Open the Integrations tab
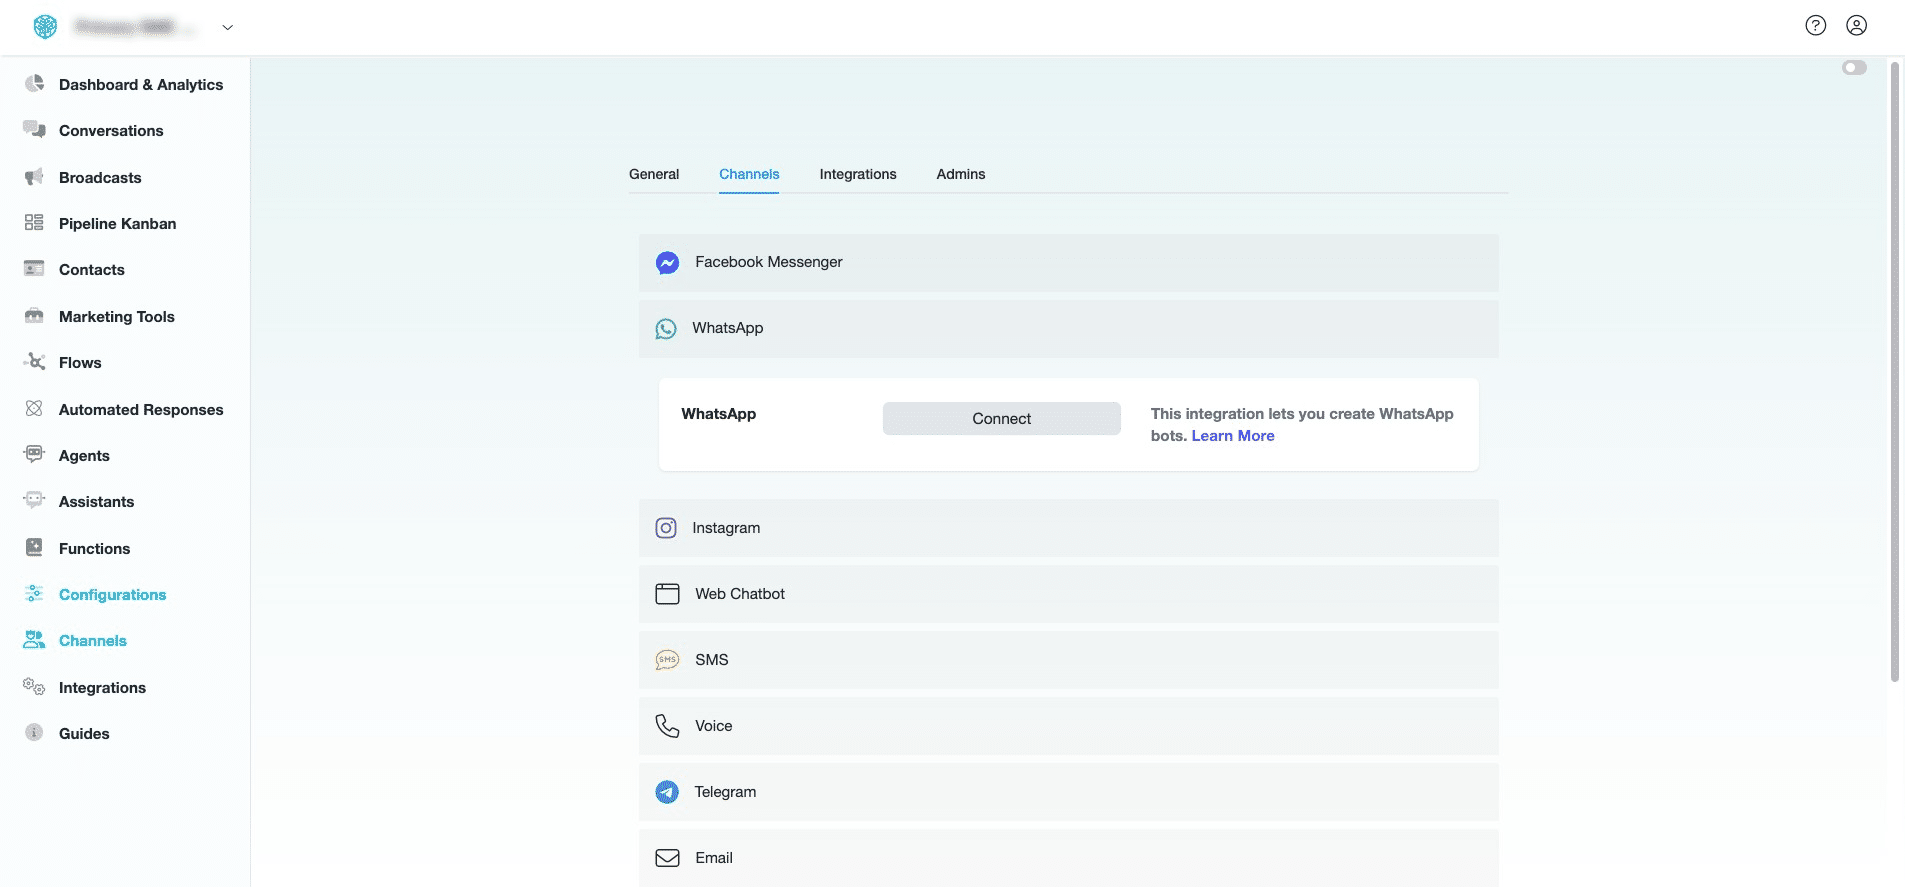The image size is (1905, 887). [x=858, y=174]
